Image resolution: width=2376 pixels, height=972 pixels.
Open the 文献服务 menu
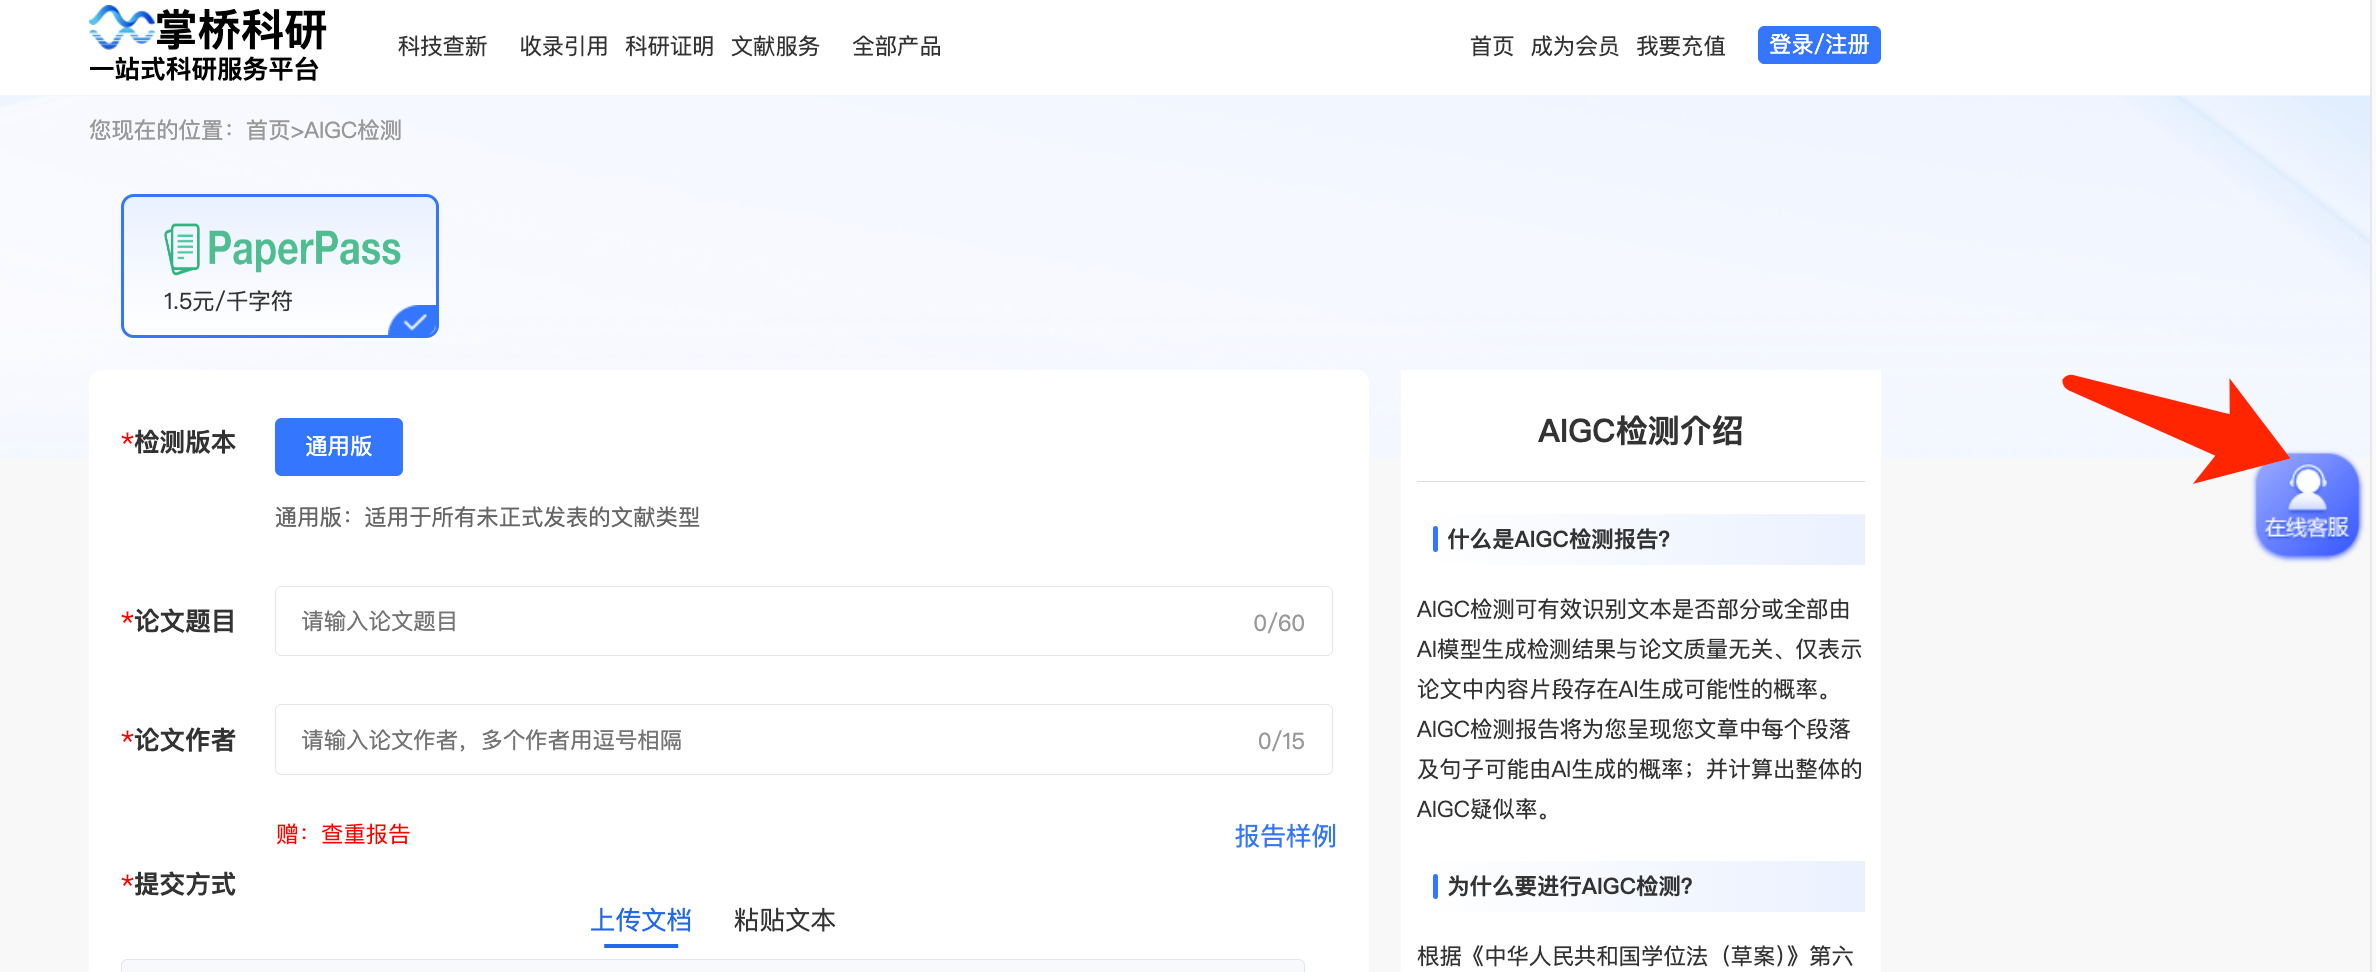pyautogui.click(x=776, y=46)
